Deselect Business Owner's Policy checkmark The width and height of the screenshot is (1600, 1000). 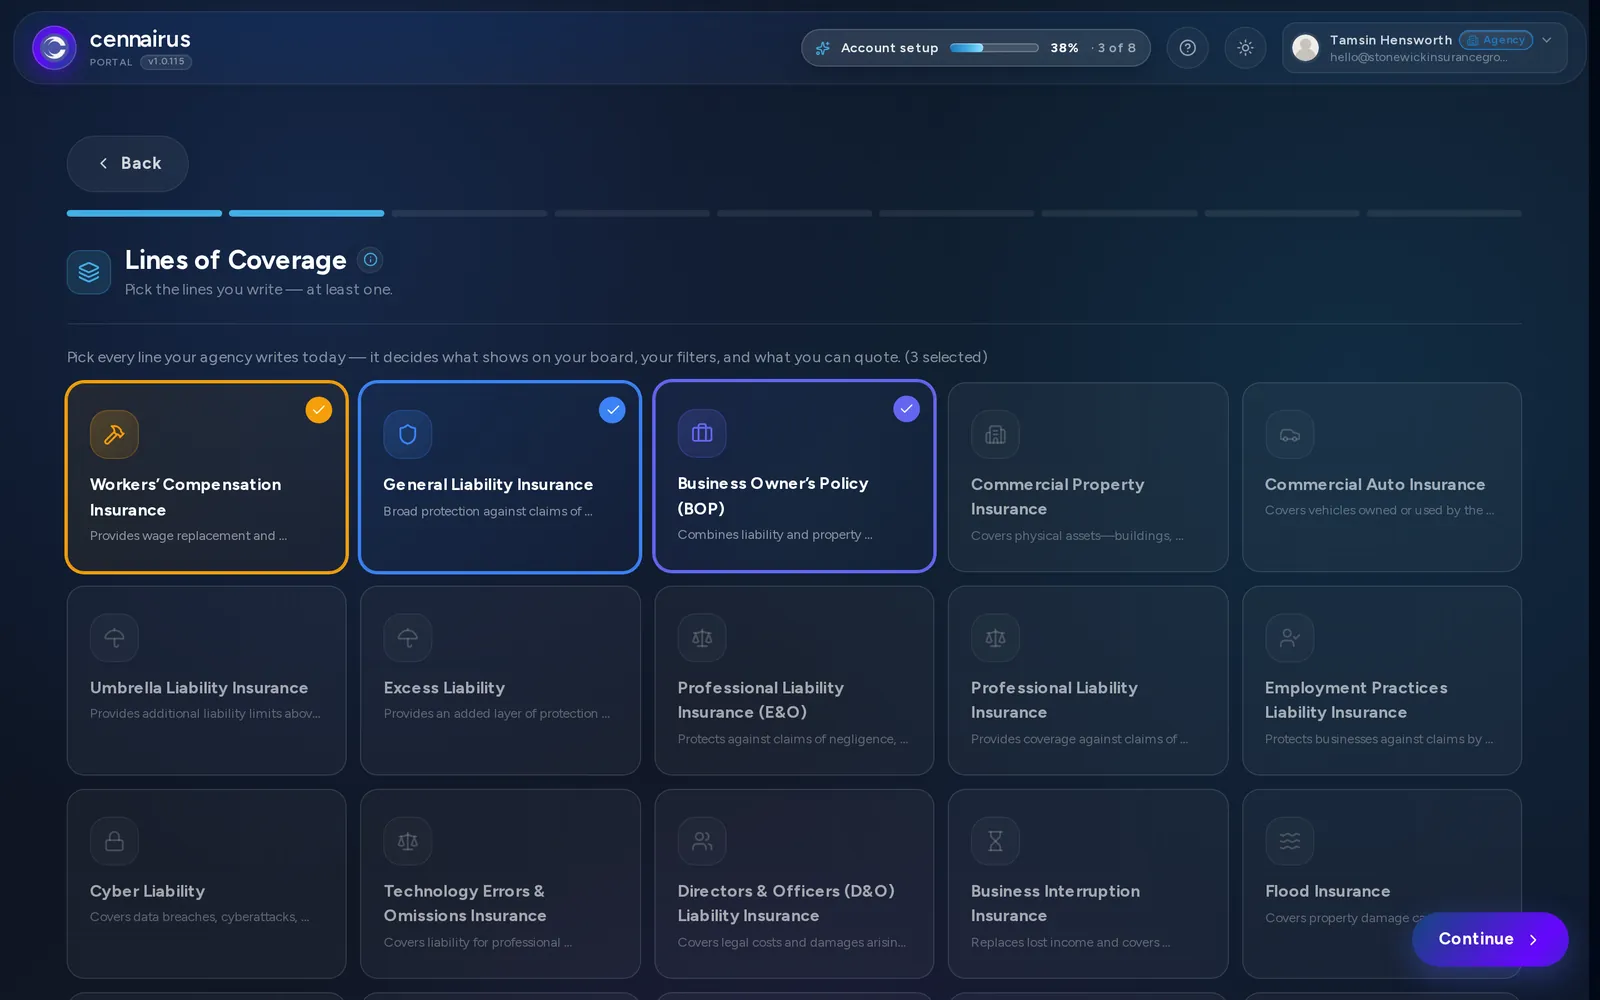click(x=906, y=409)
